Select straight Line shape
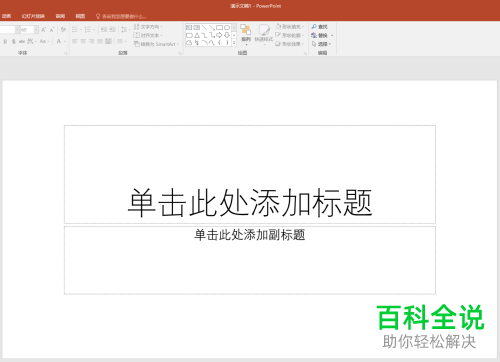This screenshot has width=500, height=362. click(204, 27)
